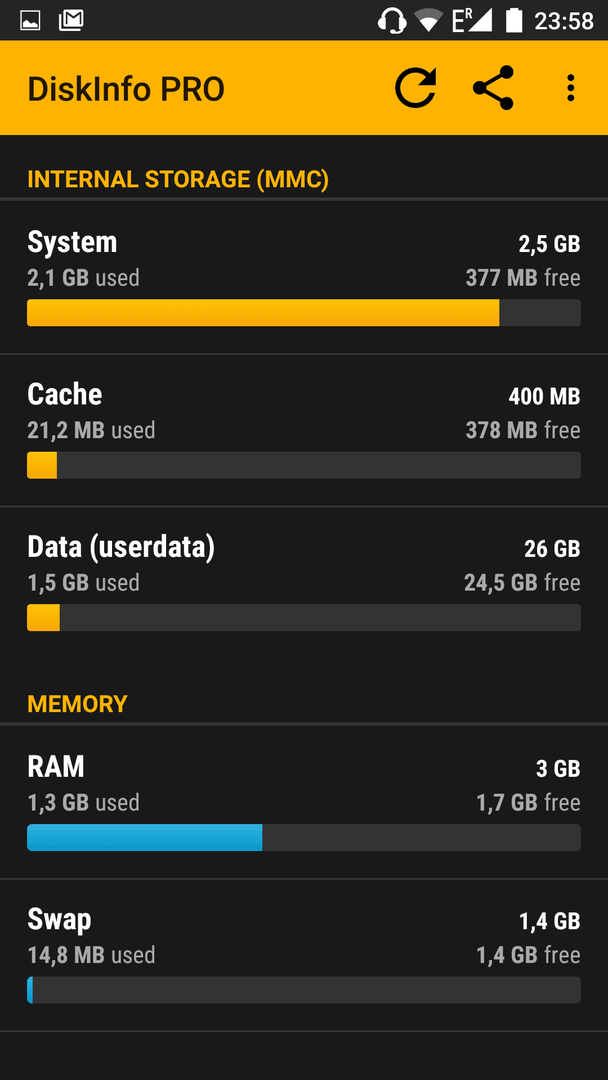This screenshot has height=1080, width=608.
Task: Tap the refresh icon in toolbar
Action: point(416,88)
